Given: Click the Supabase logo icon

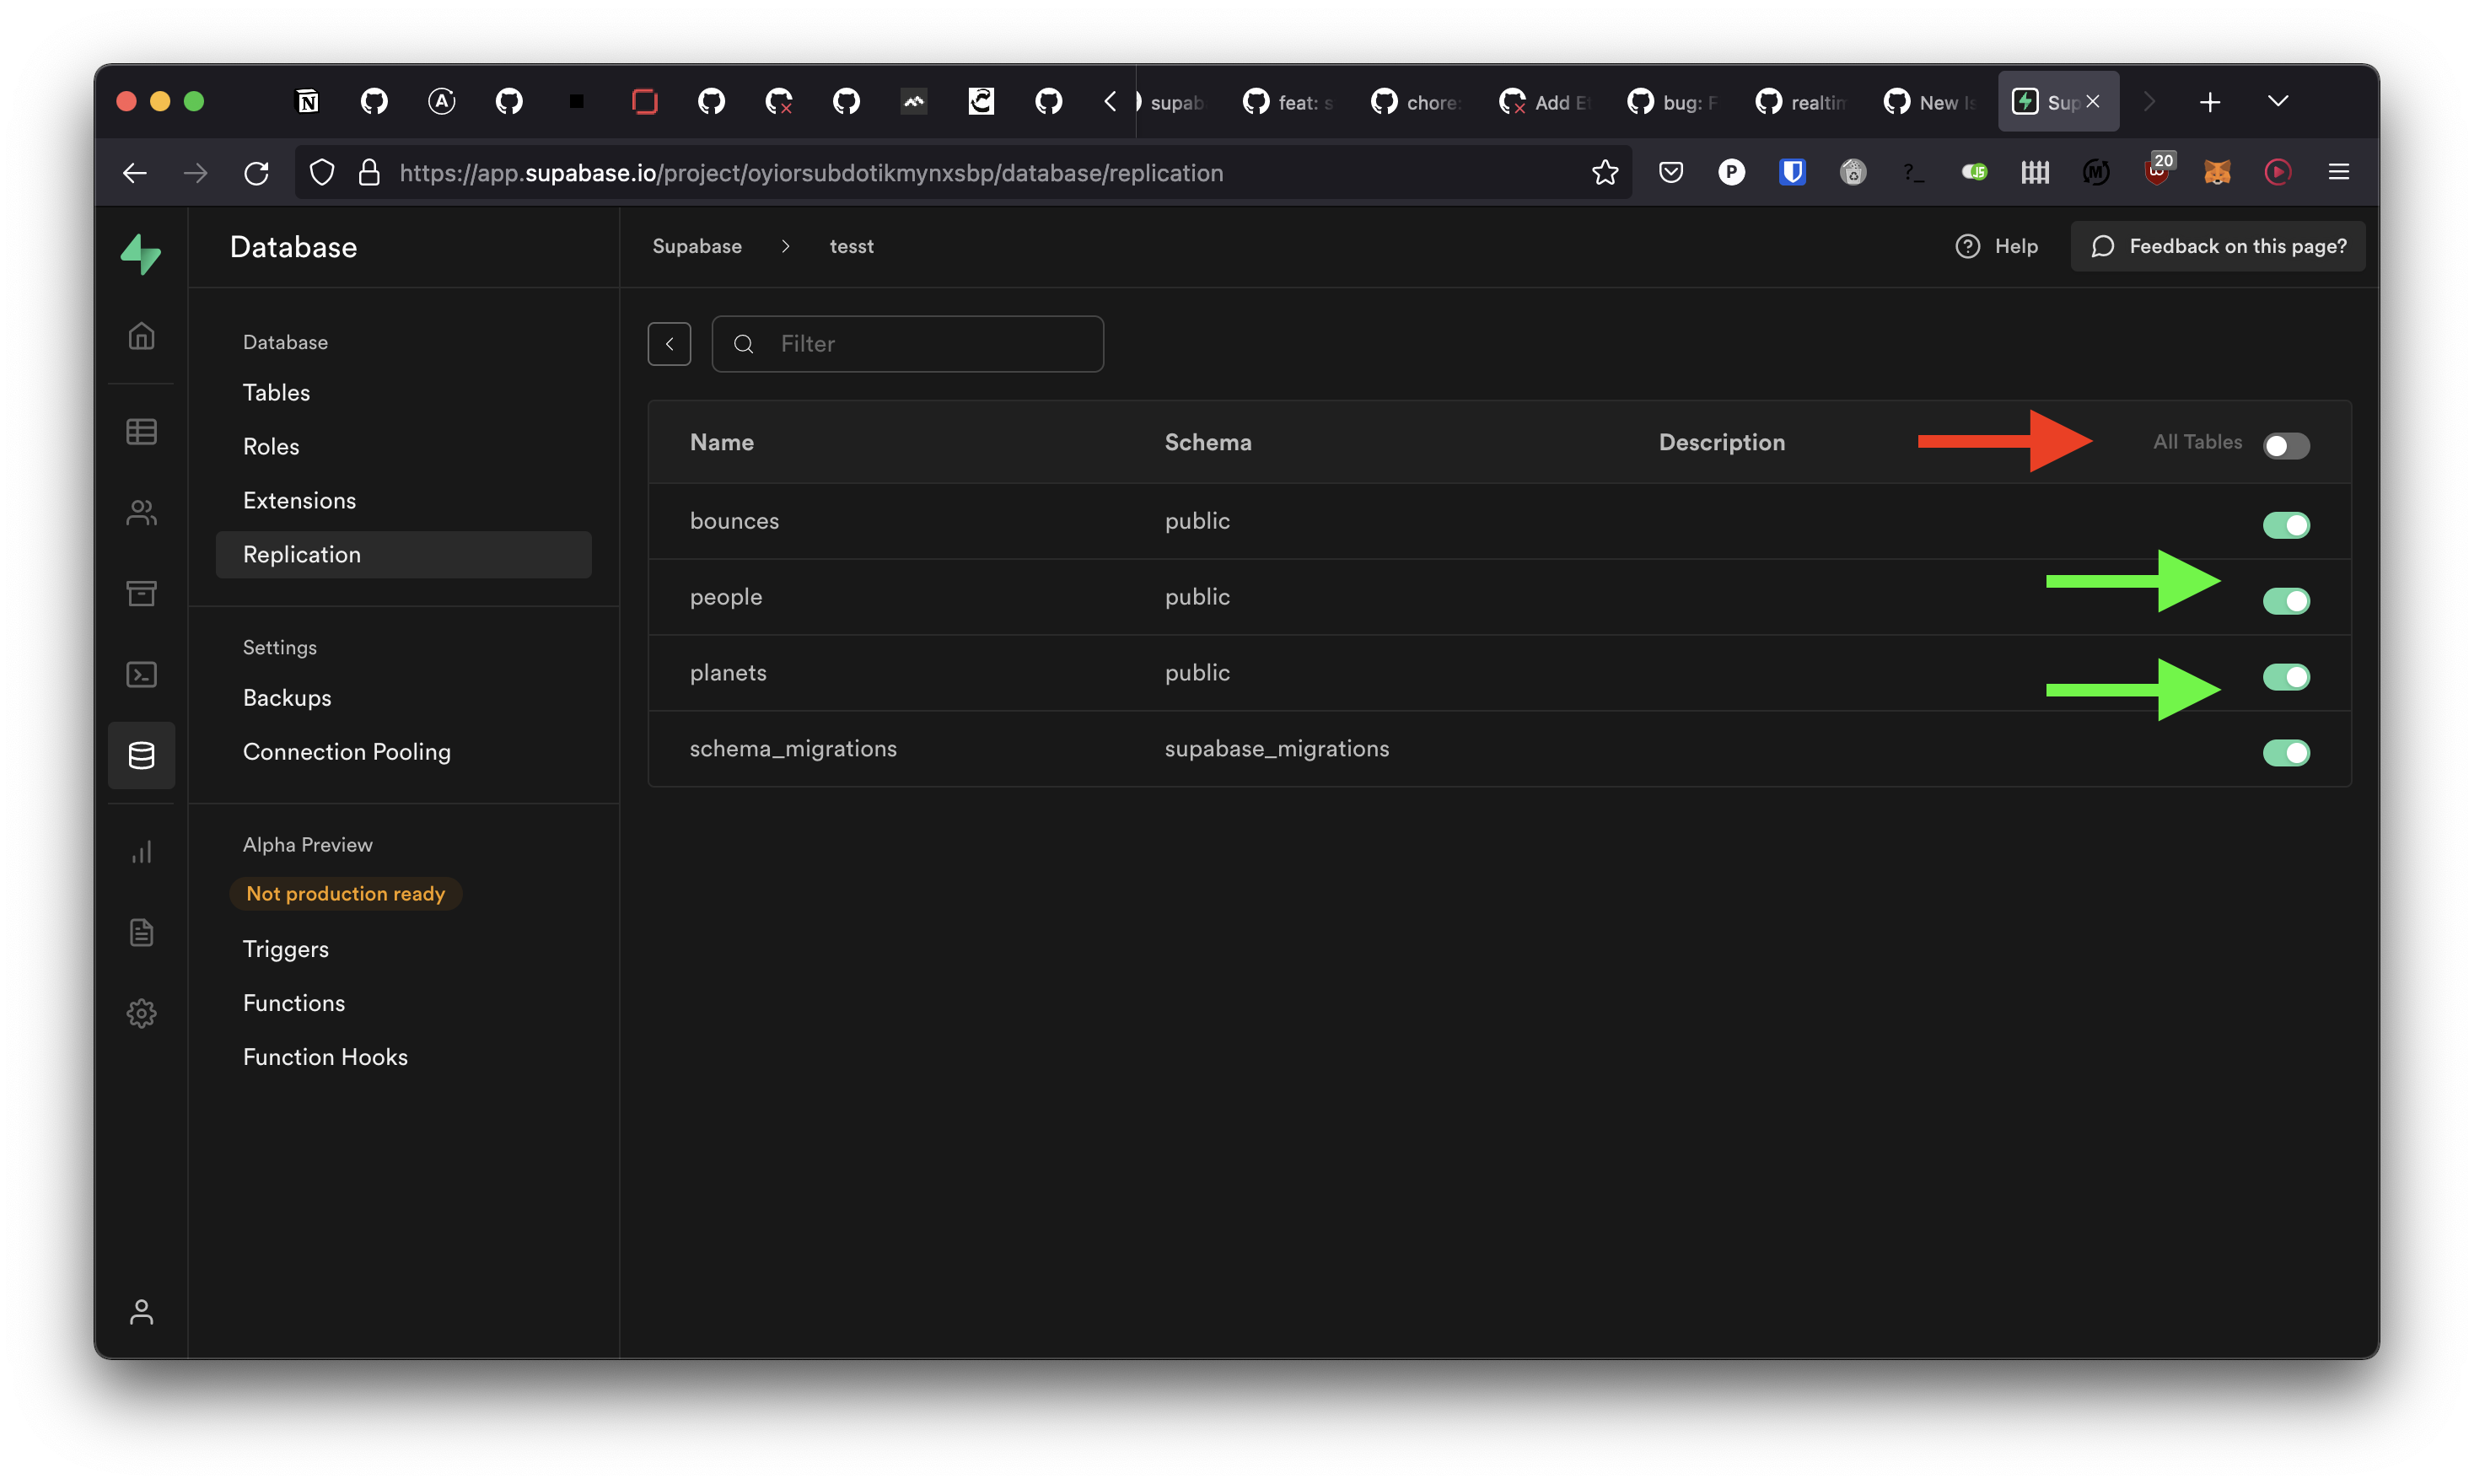Looking at the screenshot, I should point(141,253).
